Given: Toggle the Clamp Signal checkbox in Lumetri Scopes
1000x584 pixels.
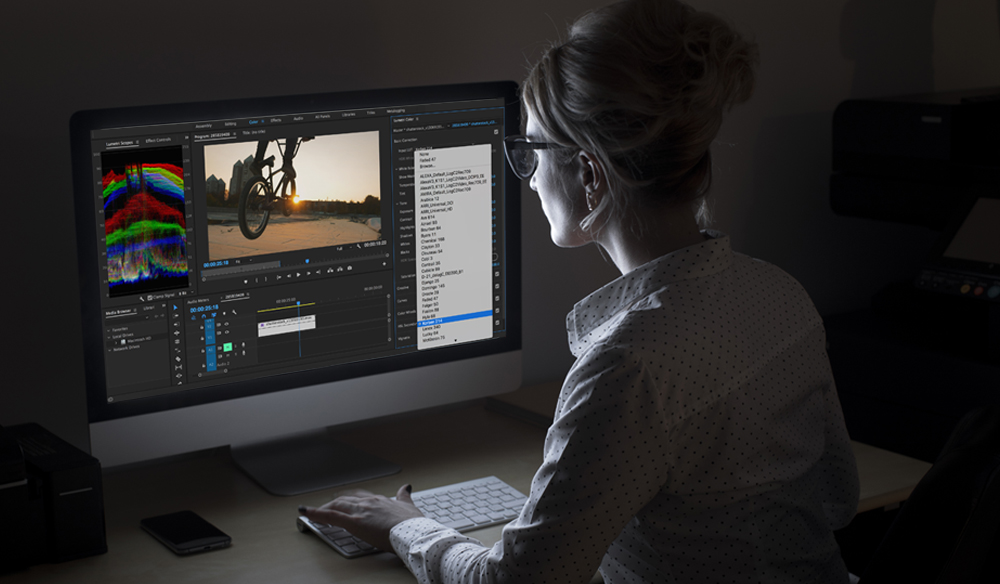Looking at the screenshot, I should tap(150, 296).
